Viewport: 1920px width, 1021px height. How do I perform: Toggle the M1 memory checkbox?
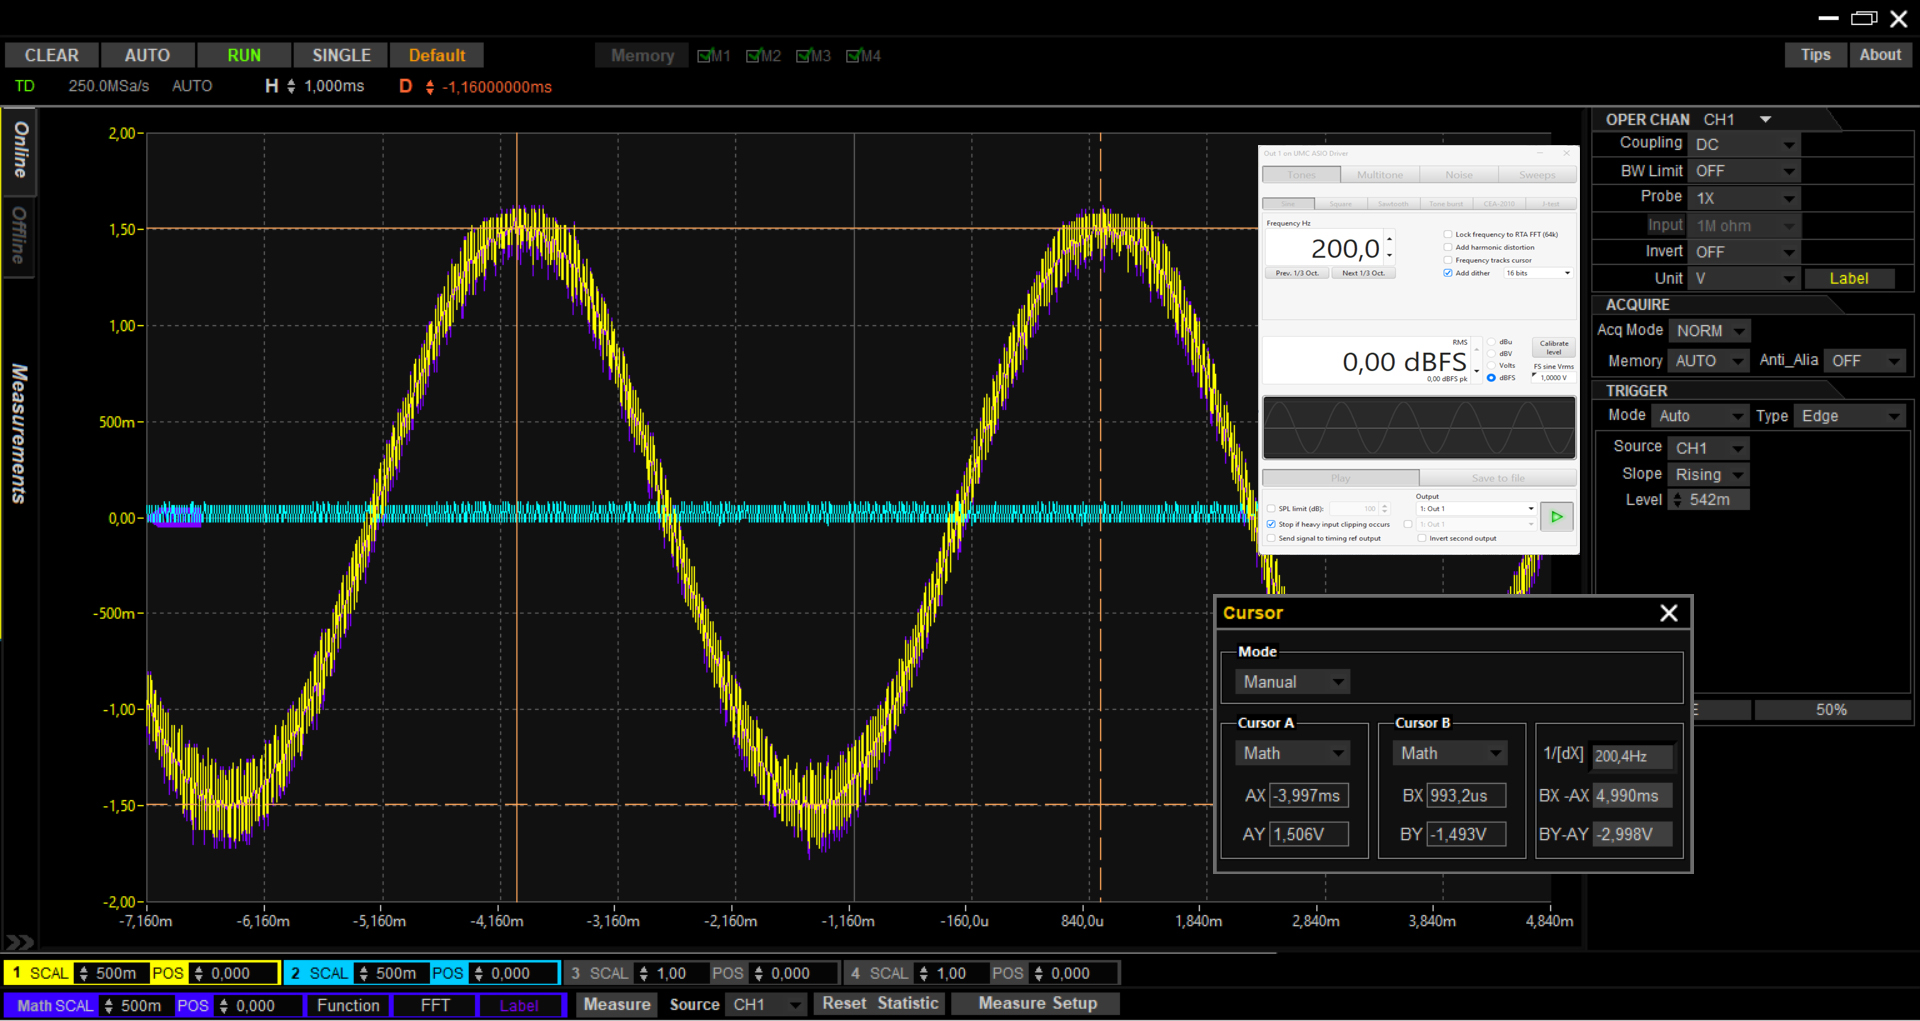coord(704,56)
